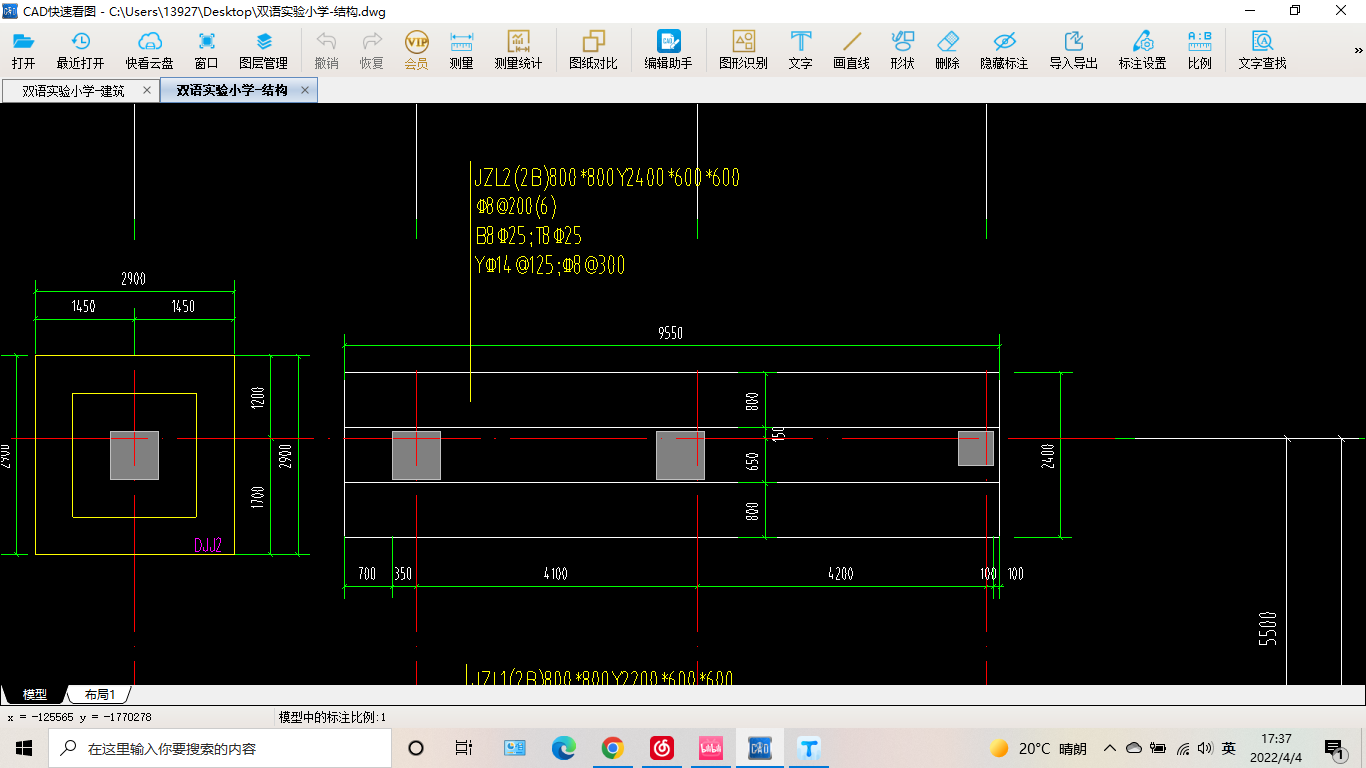Open the Windows Start menu
The height and width of the screenshot is (768, 1366).
point(24,748)
